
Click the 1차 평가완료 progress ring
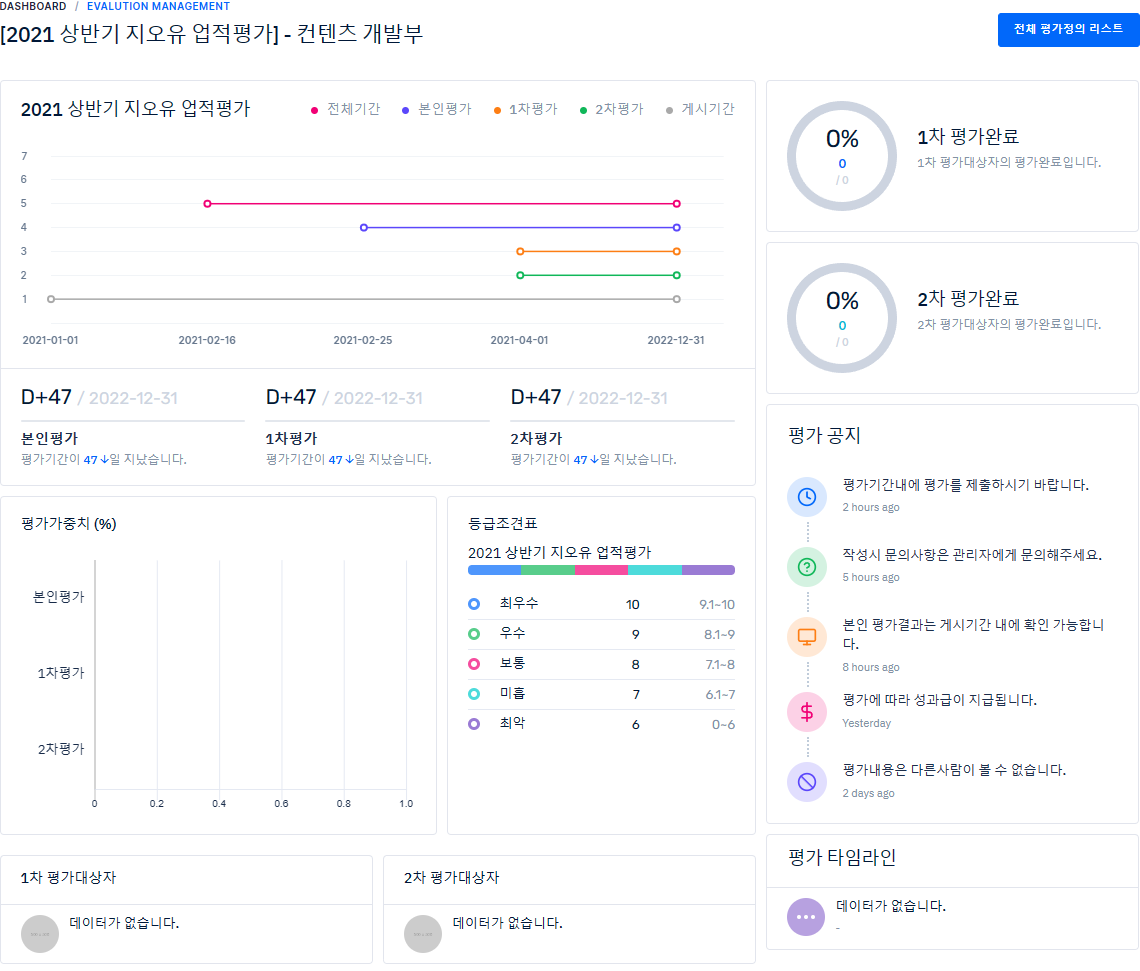click(x=842, y=157)
